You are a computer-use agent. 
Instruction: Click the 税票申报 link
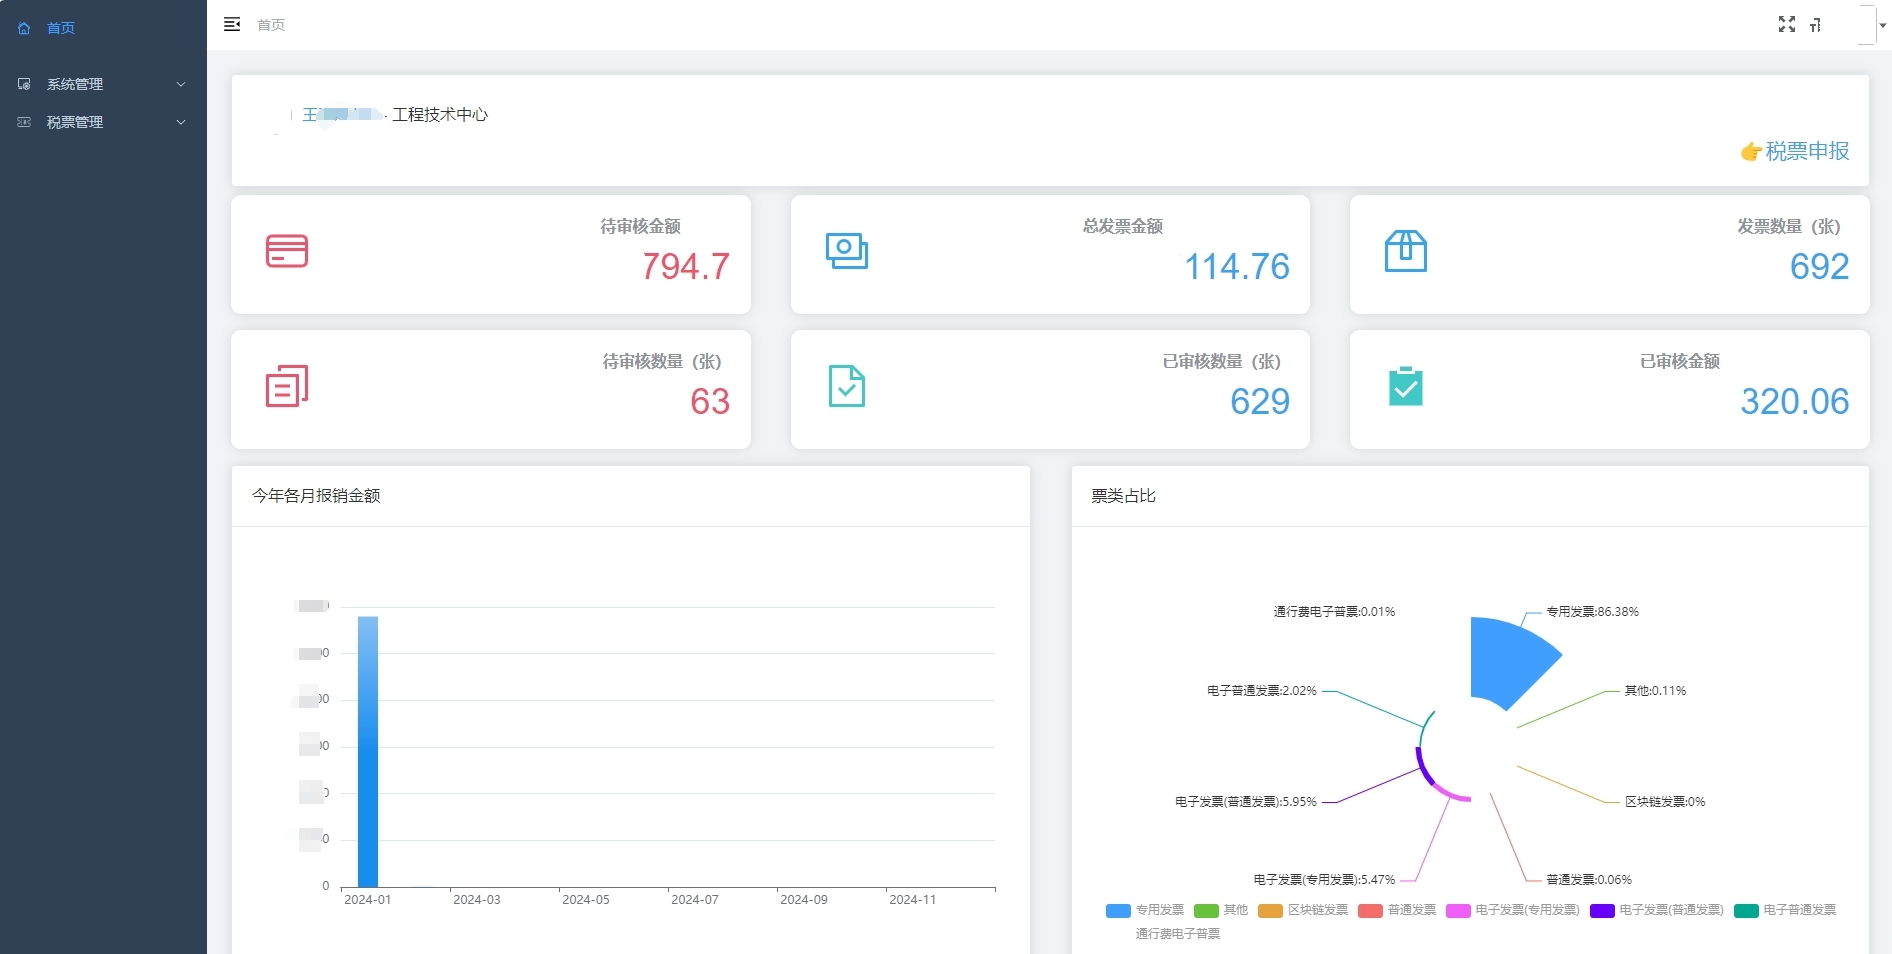pos(1807,151)
